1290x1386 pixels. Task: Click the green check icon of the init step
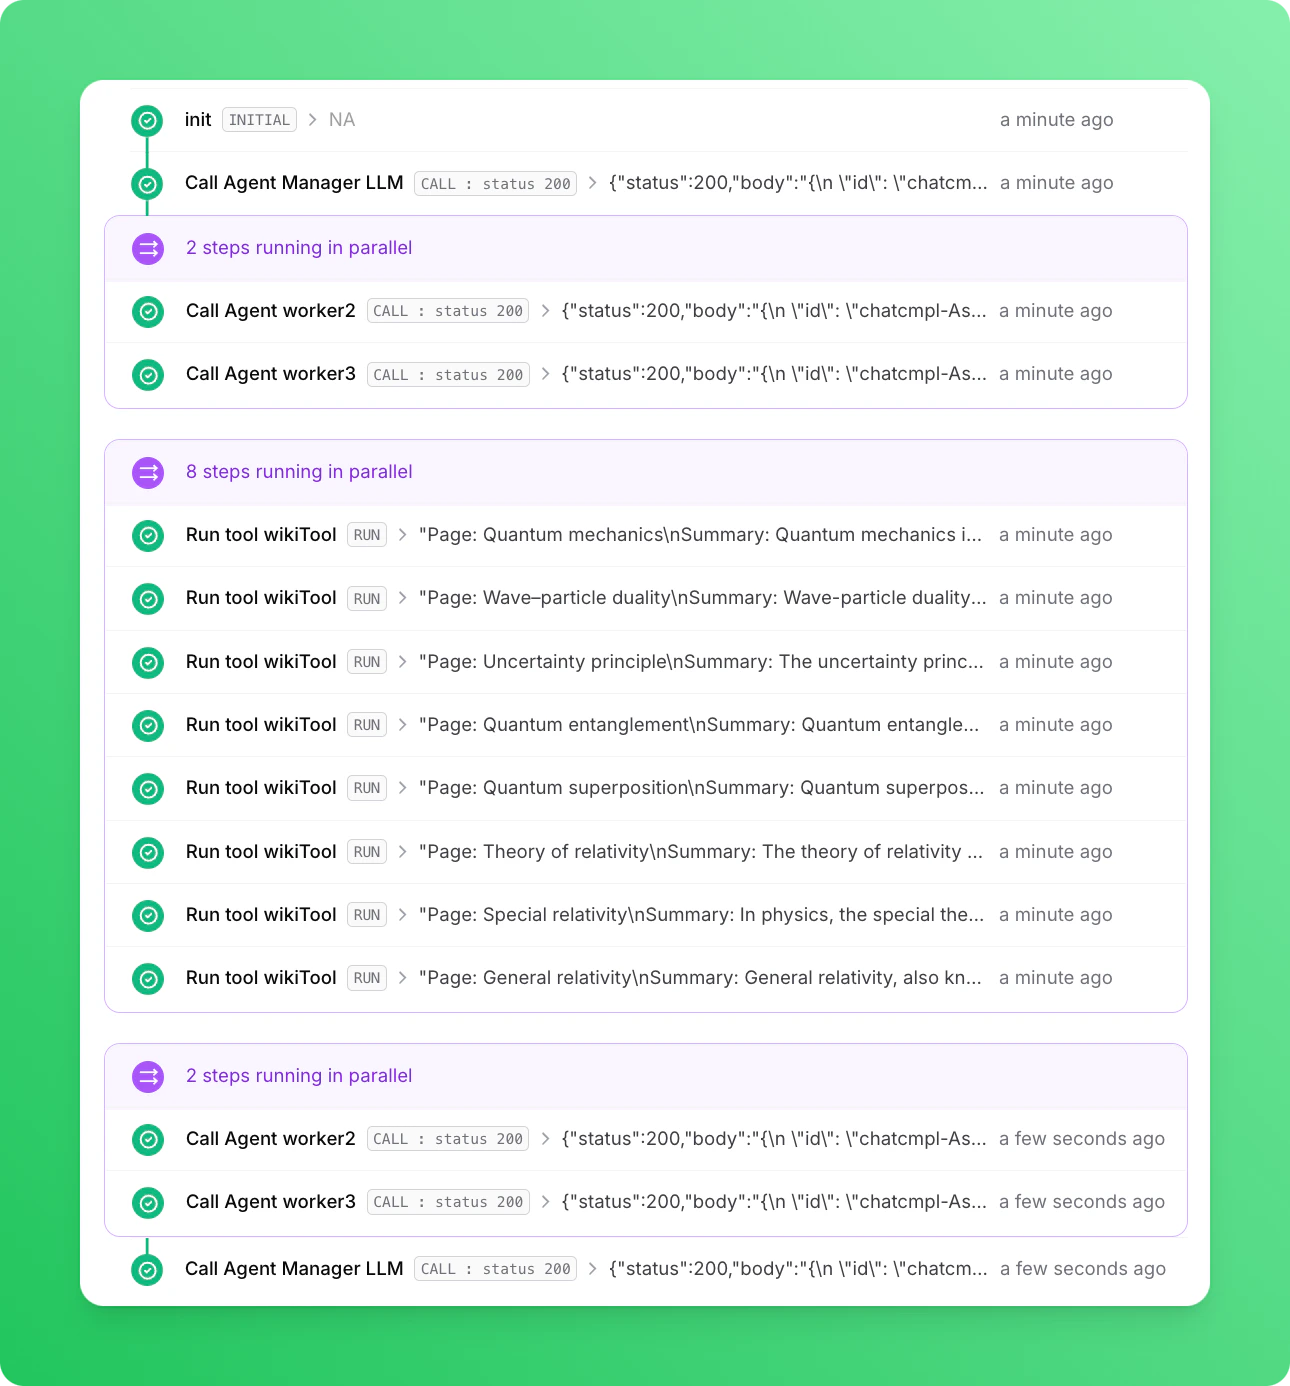[x=147, y=121]
